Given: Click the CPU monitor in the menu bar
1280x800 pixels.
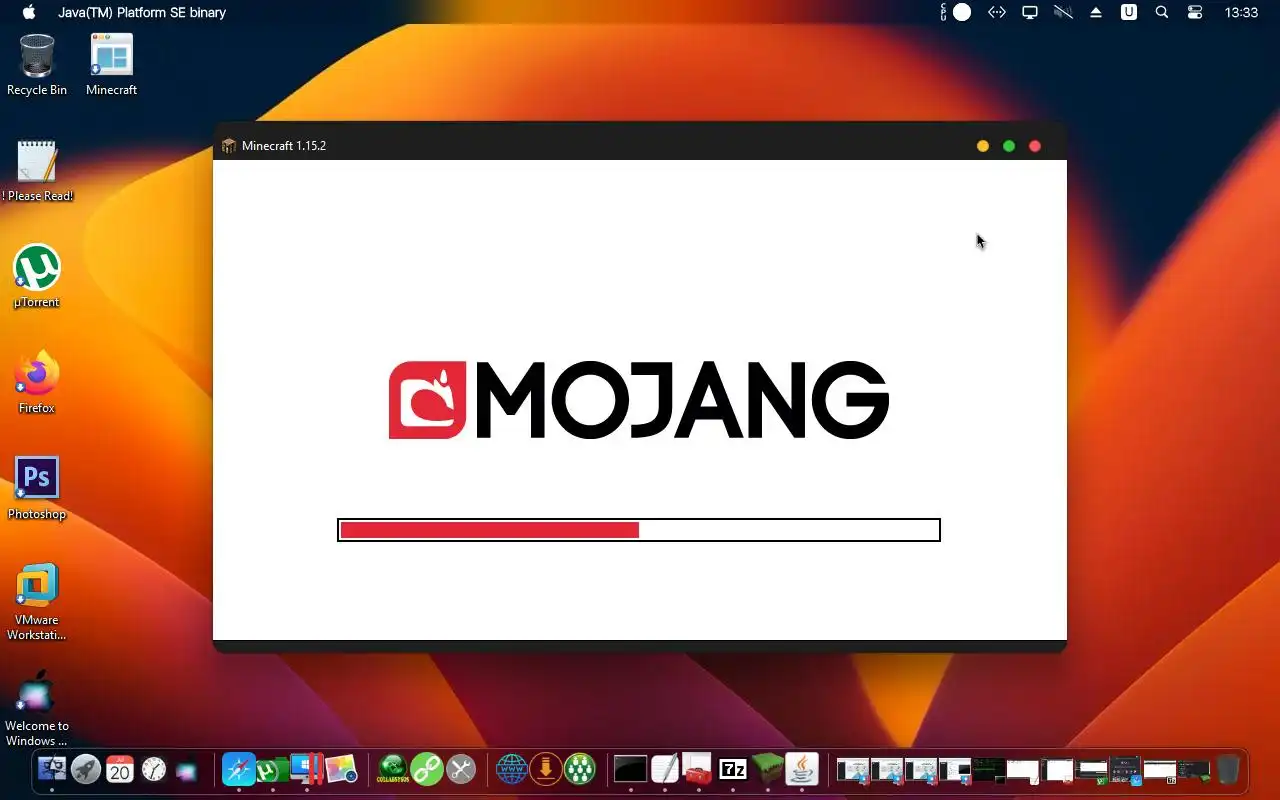Looking at the screenshot, I should 956,12.
